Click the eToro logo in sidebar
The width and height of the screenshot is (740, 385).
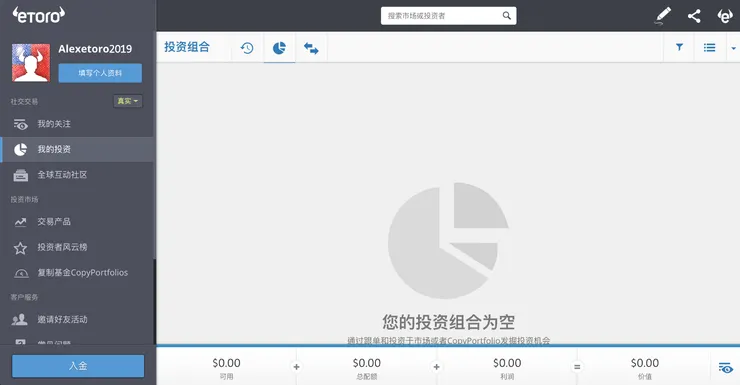[39, 15]
